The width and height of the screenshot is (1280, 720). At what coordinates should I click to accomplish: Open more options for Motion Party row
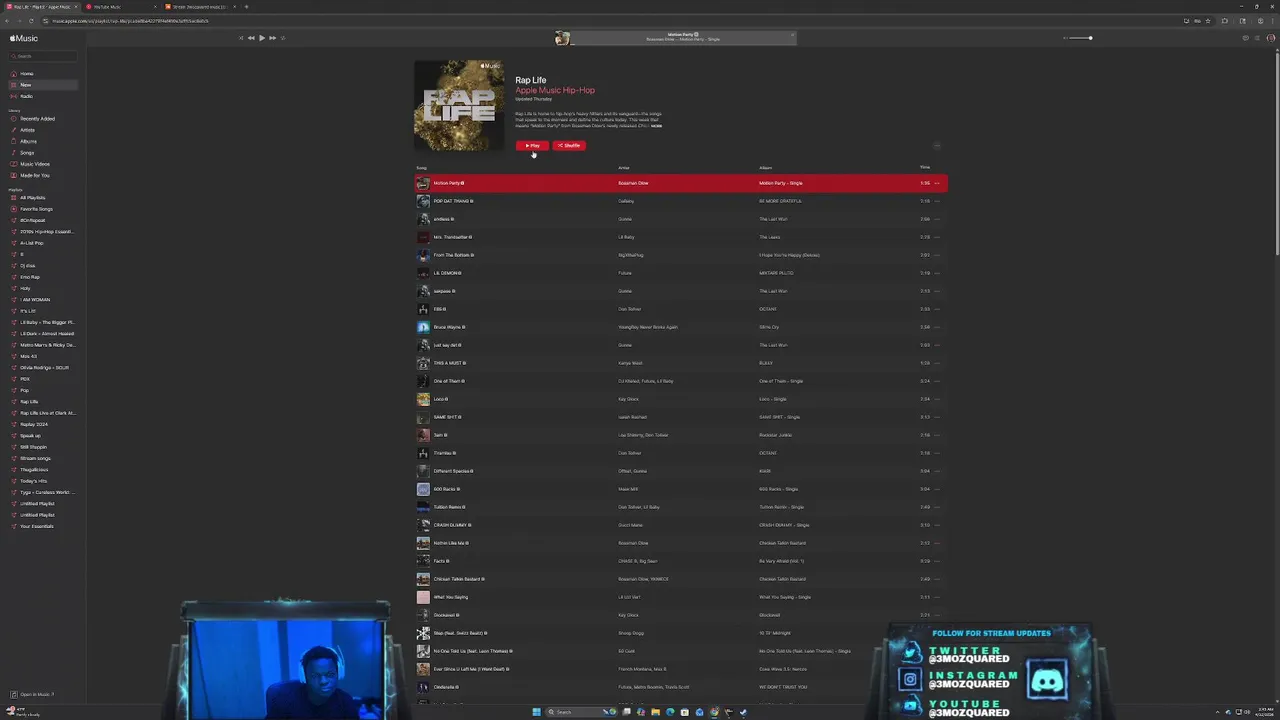click(x=937, y=183)
